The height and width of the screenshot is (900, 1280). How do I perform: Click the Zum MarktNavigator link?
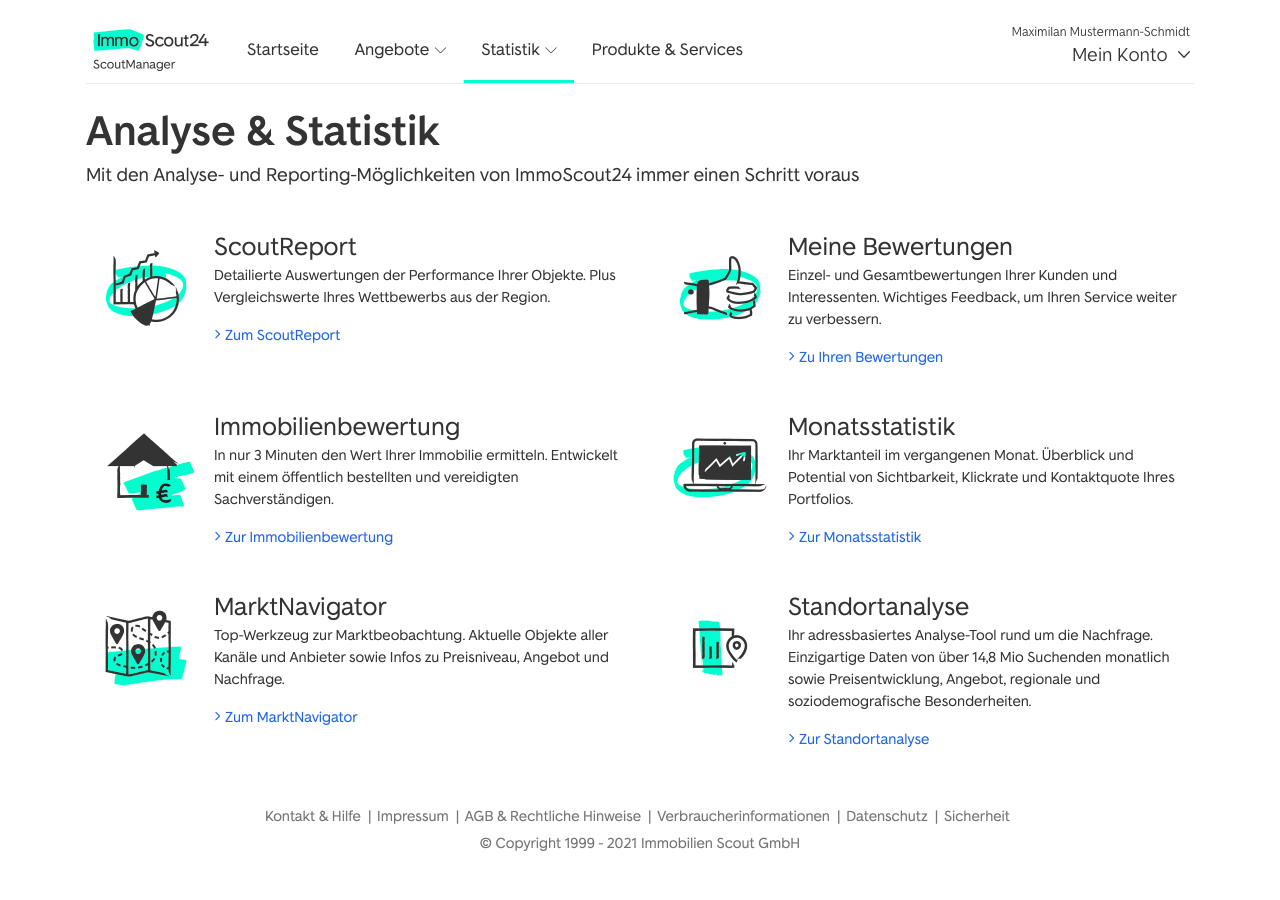[x=290, y=717]
